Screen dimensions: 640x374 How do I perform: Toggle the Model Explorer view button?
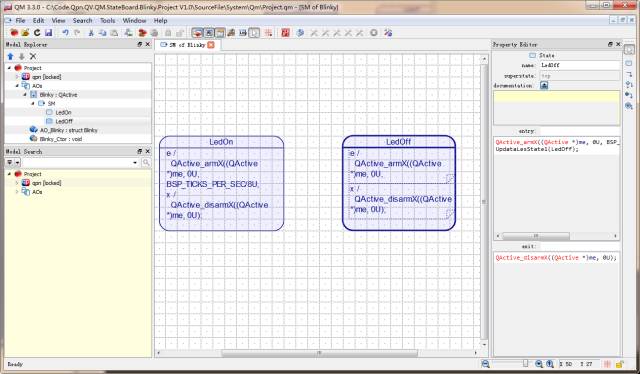tap(197, 33)
